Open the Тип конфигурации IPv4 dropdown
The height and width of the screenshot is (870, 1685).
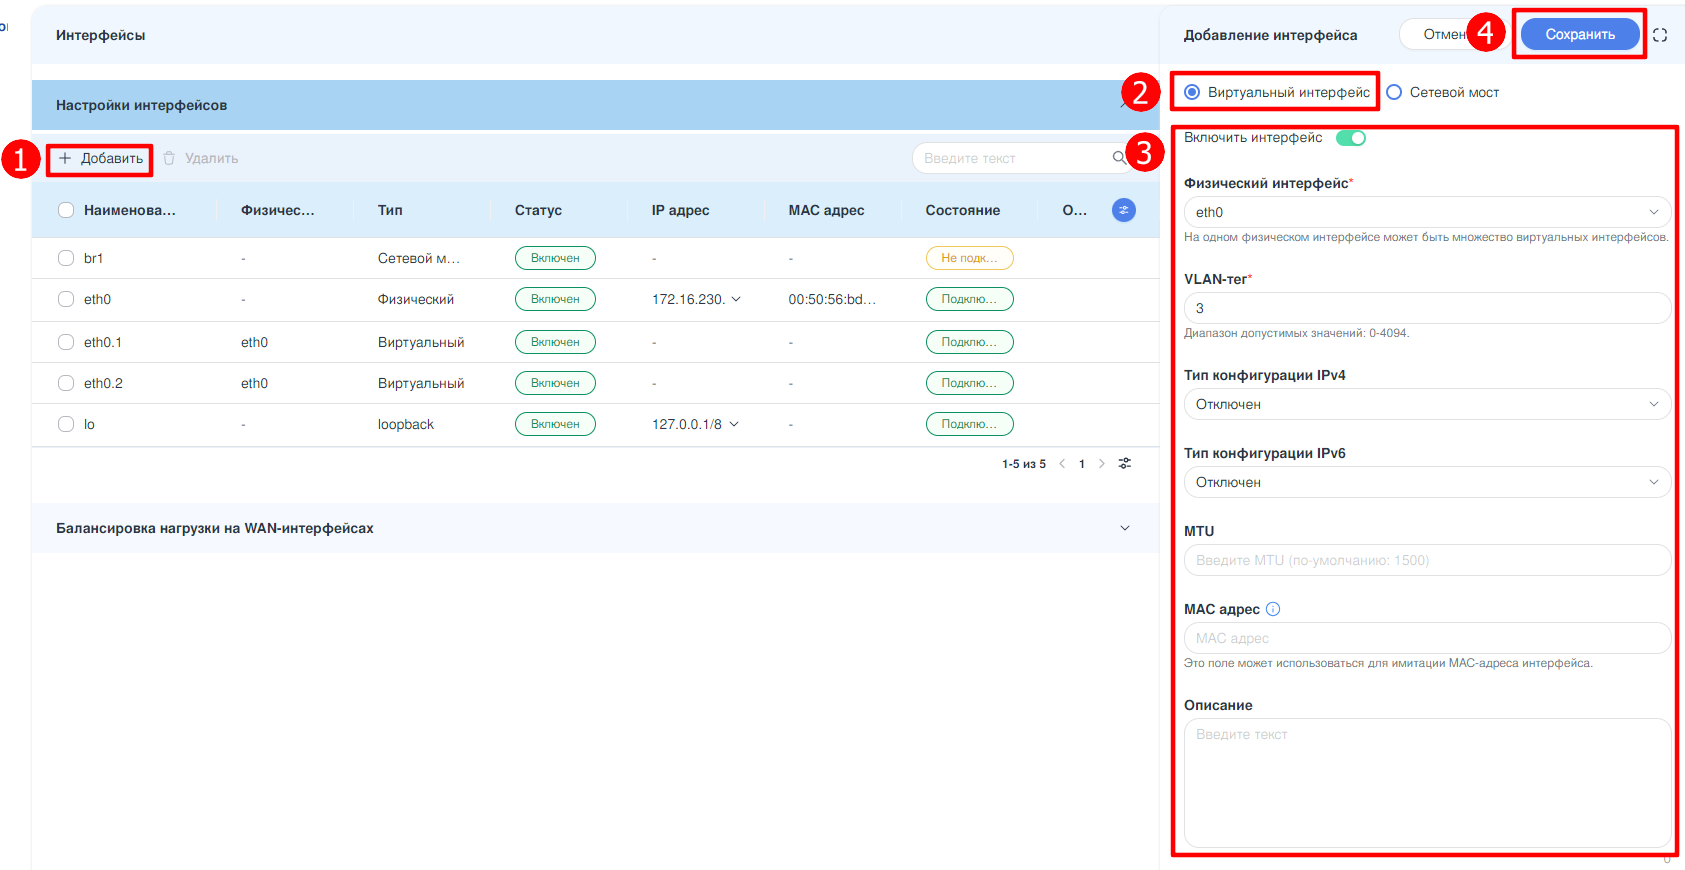coord(1427,404)
